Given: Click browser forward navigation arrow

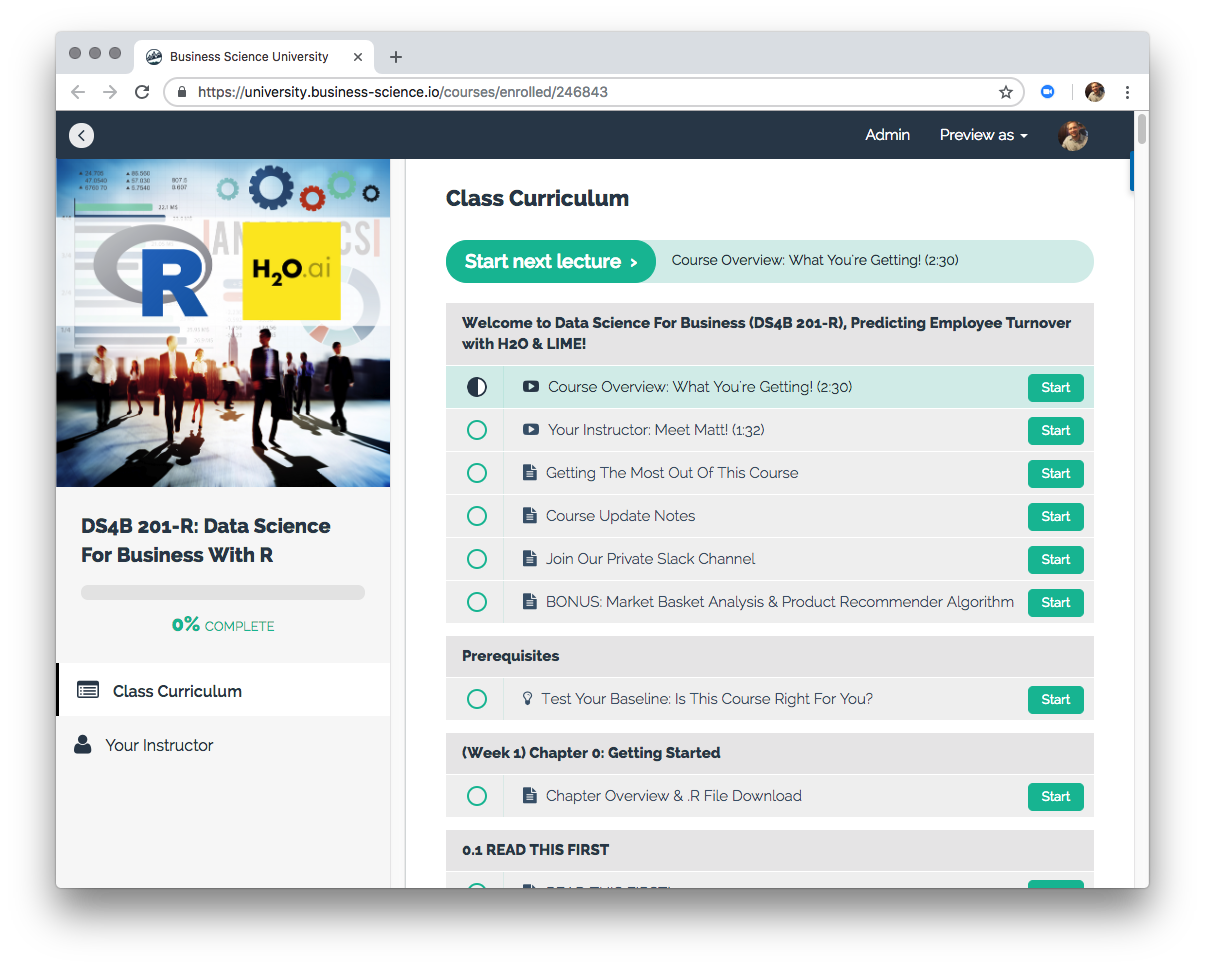Looking at the screenshot, I should [x=110, y=92].
